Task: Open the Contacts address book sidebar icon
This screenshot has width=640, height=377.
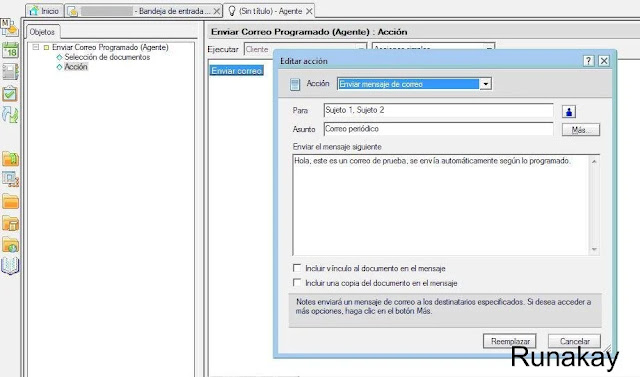Action: [x=10, y=72]
